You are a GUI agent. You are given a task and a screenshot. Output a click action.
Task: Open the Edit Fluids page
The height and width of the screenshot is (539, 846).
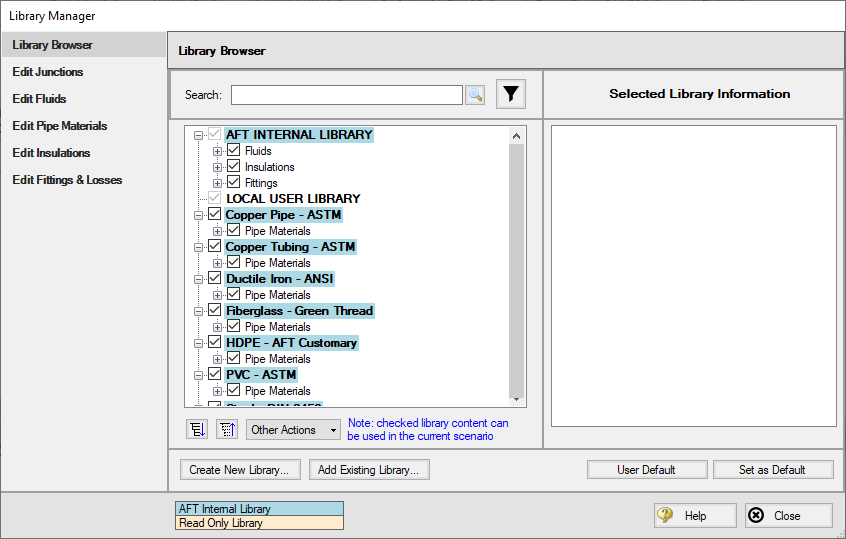coord(39,99)
